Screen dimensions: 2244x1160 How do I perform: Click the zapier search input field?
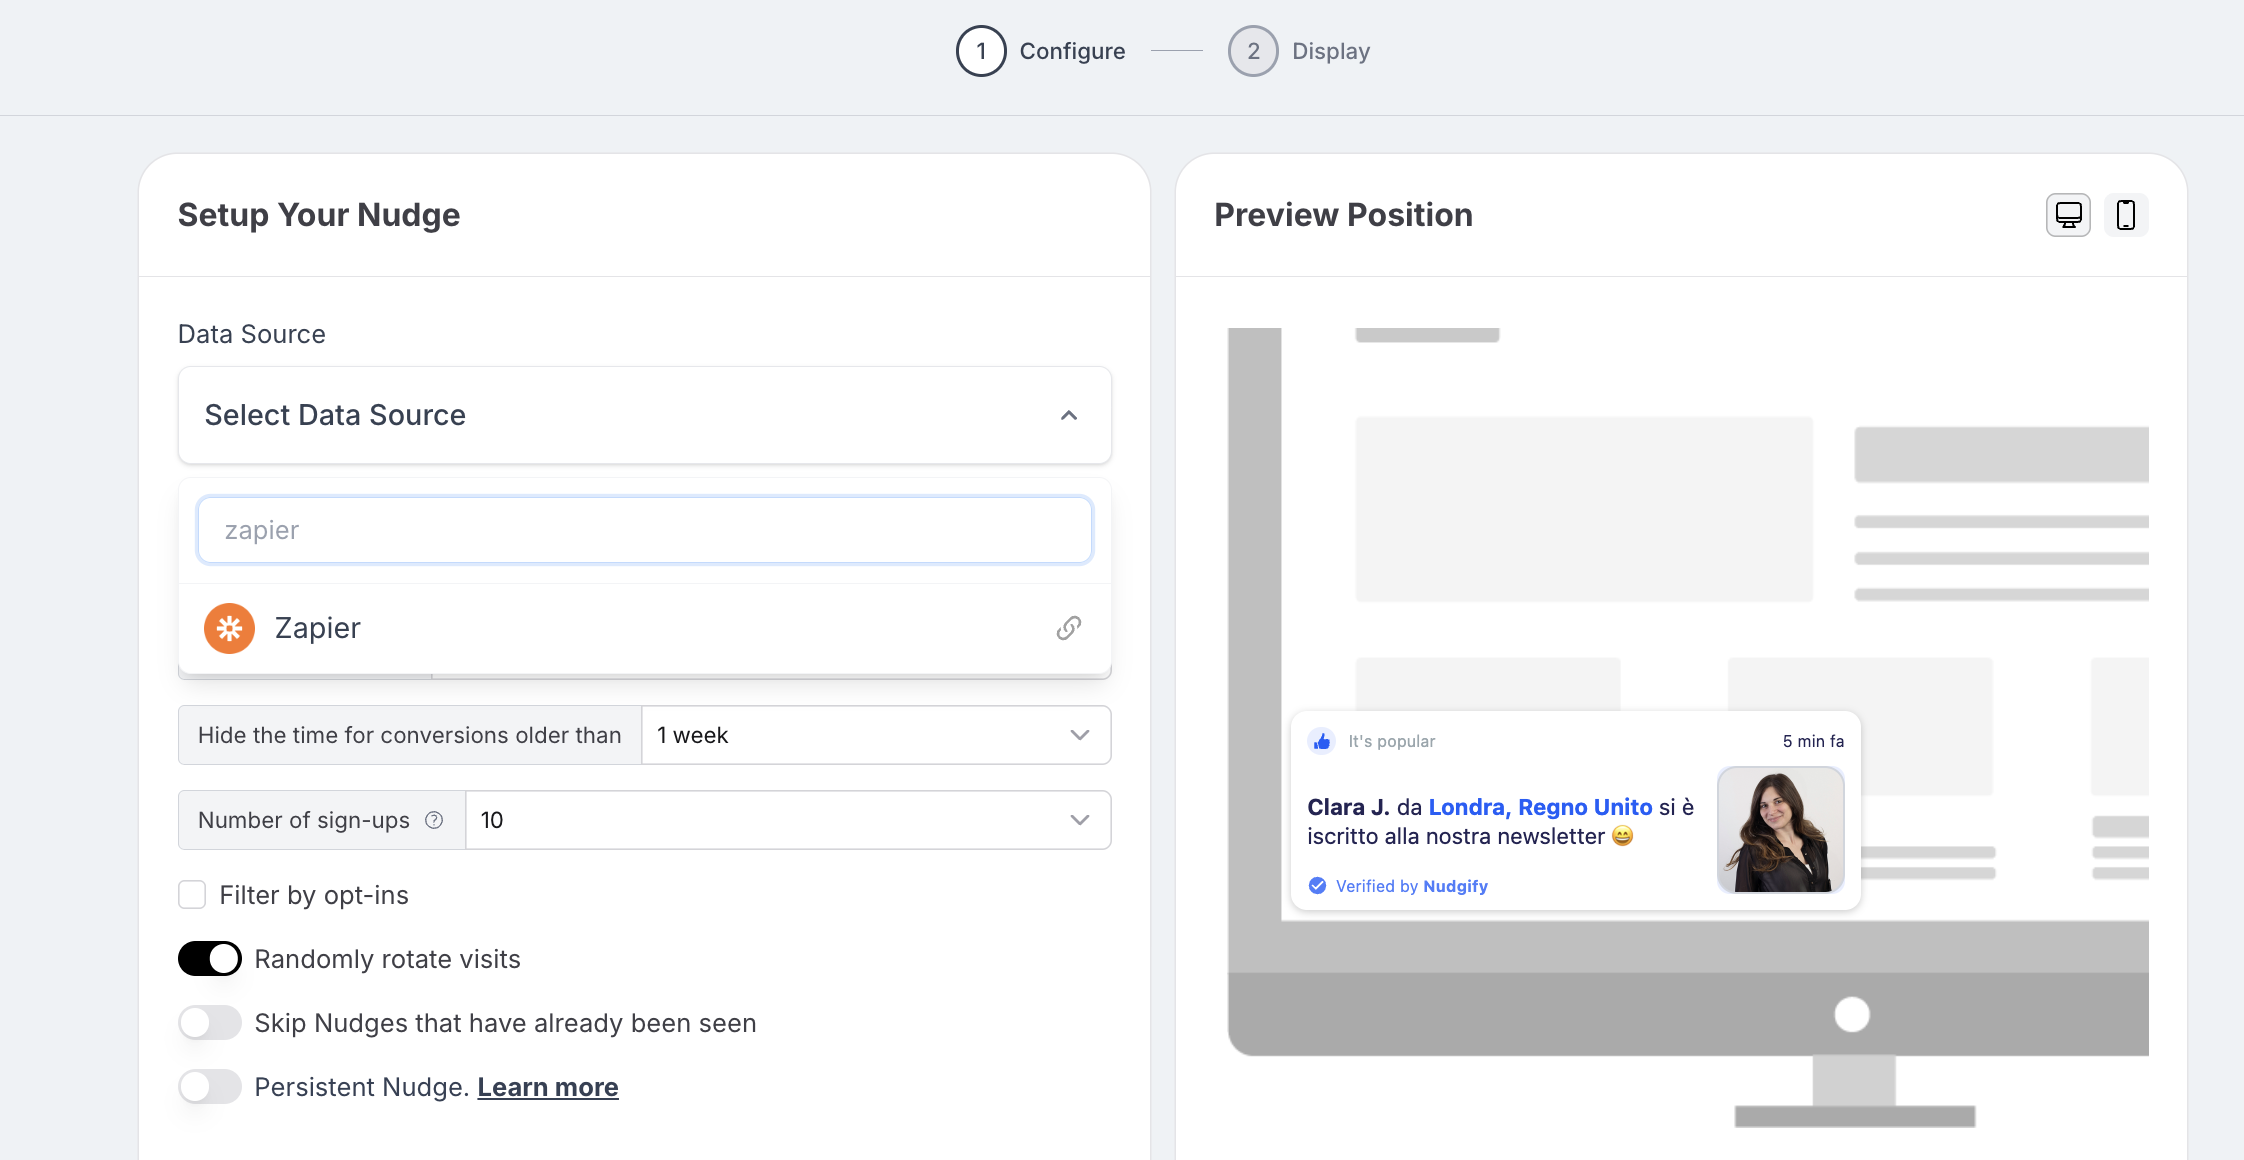tap(645, 530)
